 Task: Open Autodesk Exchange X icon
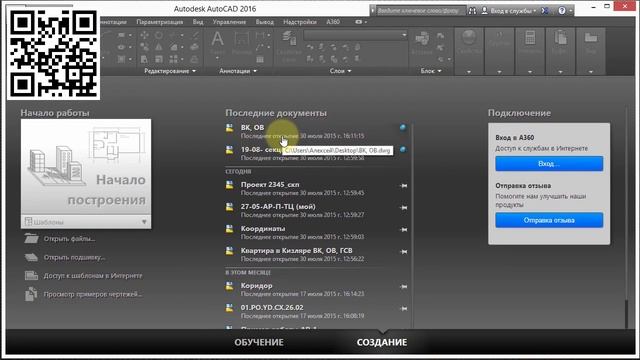point(545,11)
